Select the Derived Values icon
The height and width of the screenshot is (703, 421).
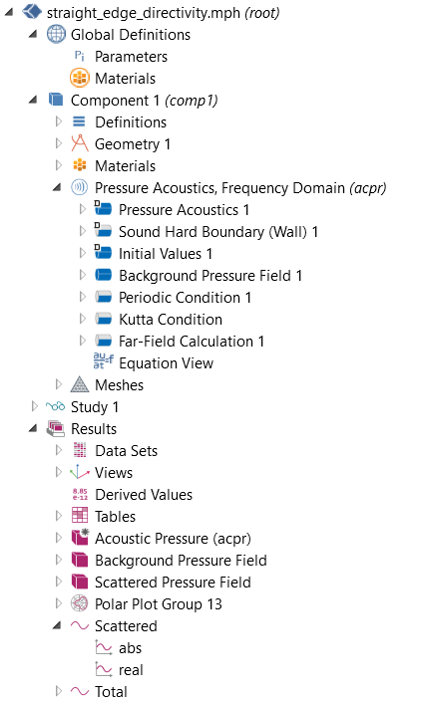(80, 494)
